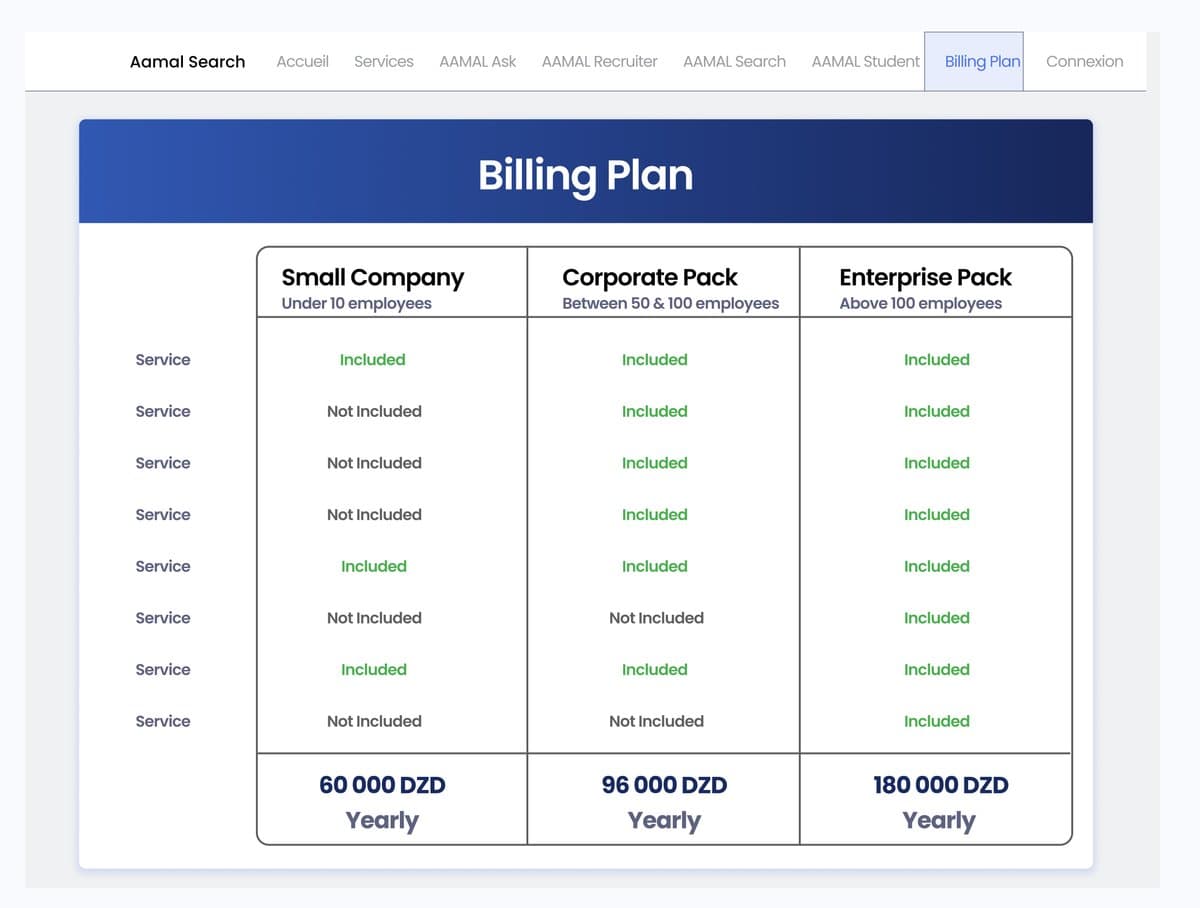The image size is (1200, 908).
Task: Go to AAMAL Student
Action: (865, 61)
